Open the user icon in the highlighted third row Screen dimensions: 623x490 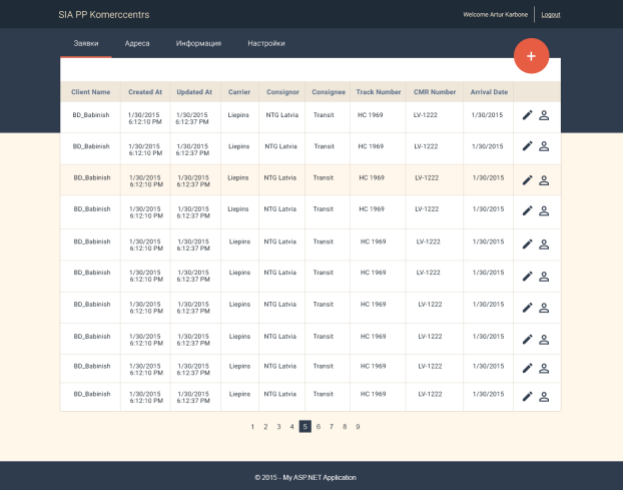click(x=545, y=181)
